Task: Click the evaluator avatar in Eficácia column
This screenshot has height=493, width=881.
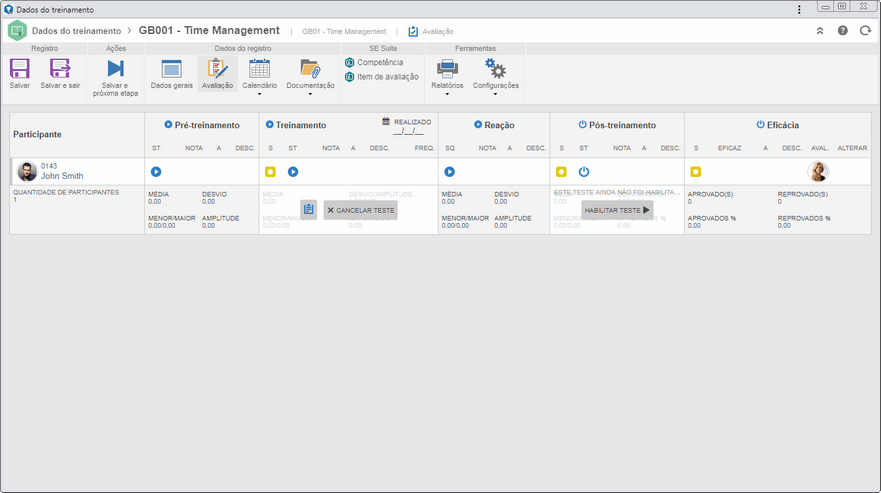Action: pyautogui.click(x=818, y=171)
